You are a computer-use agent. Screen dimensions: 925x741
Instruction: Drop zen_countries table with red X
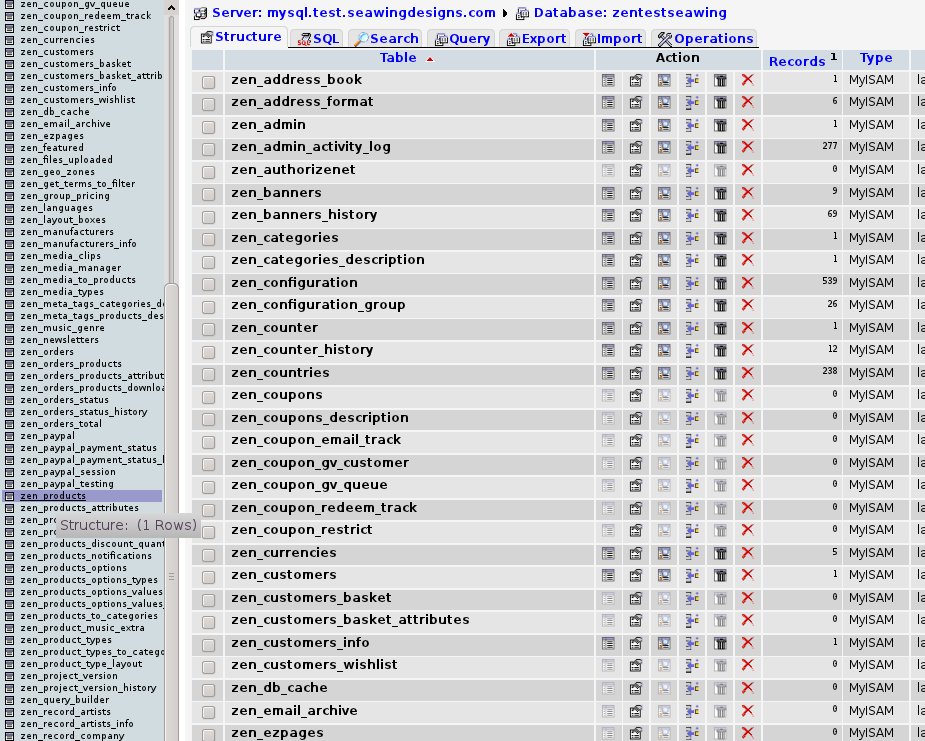[x=747, y=373]
